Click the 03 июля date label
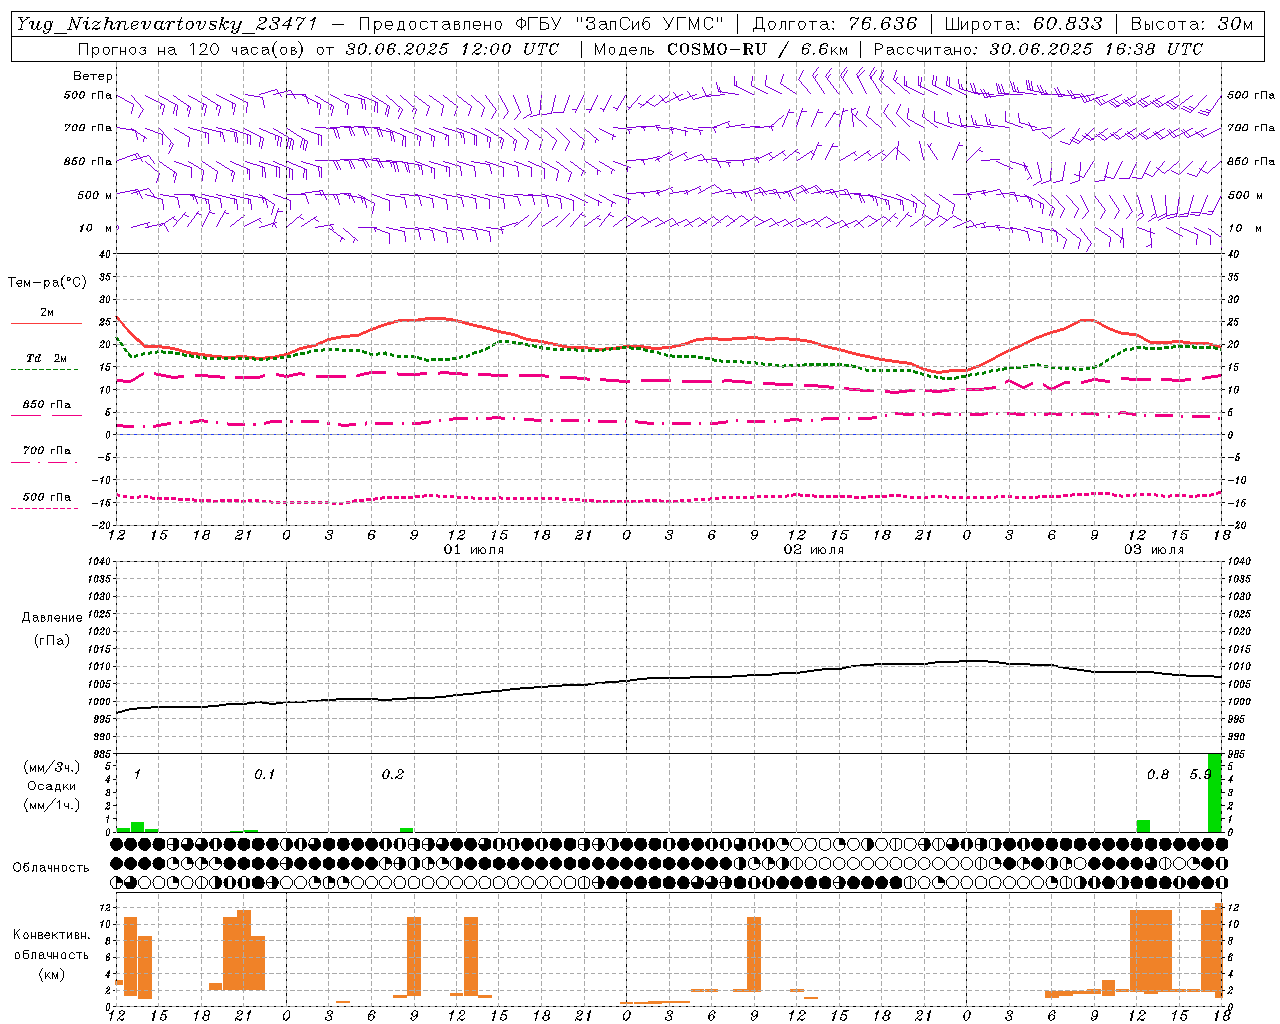This screenshot has height=1024, width=1280. tap(1153, 550)
